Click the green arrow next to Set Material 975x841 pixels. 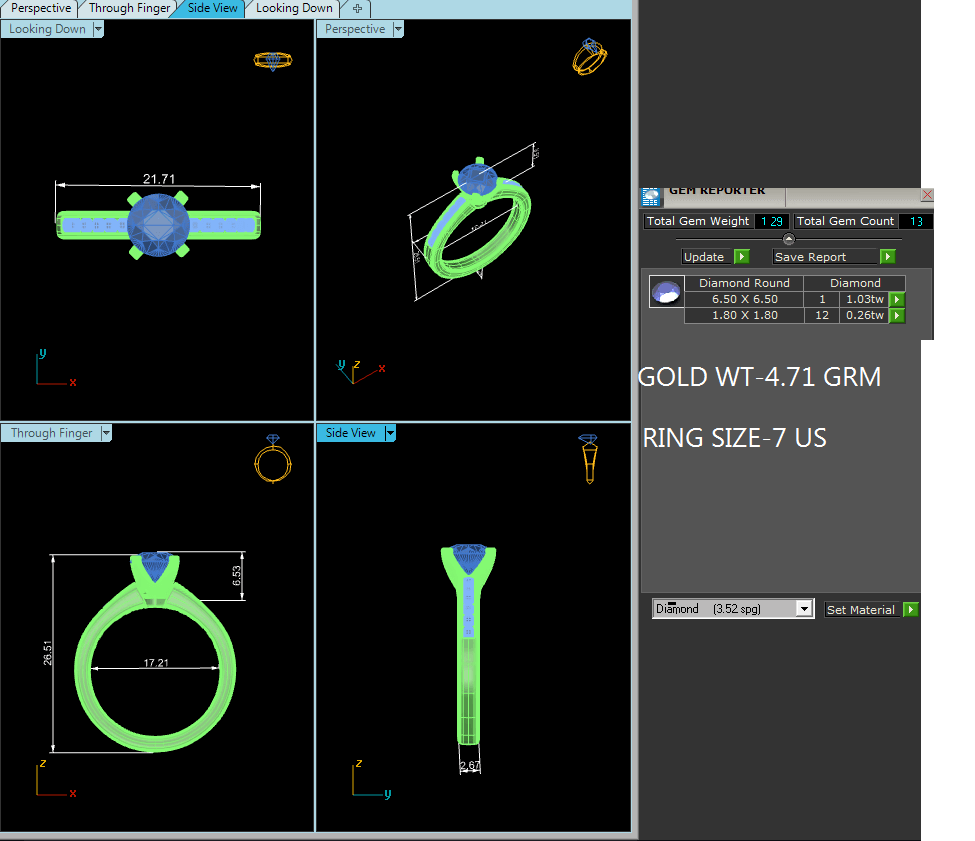(911, 610)
